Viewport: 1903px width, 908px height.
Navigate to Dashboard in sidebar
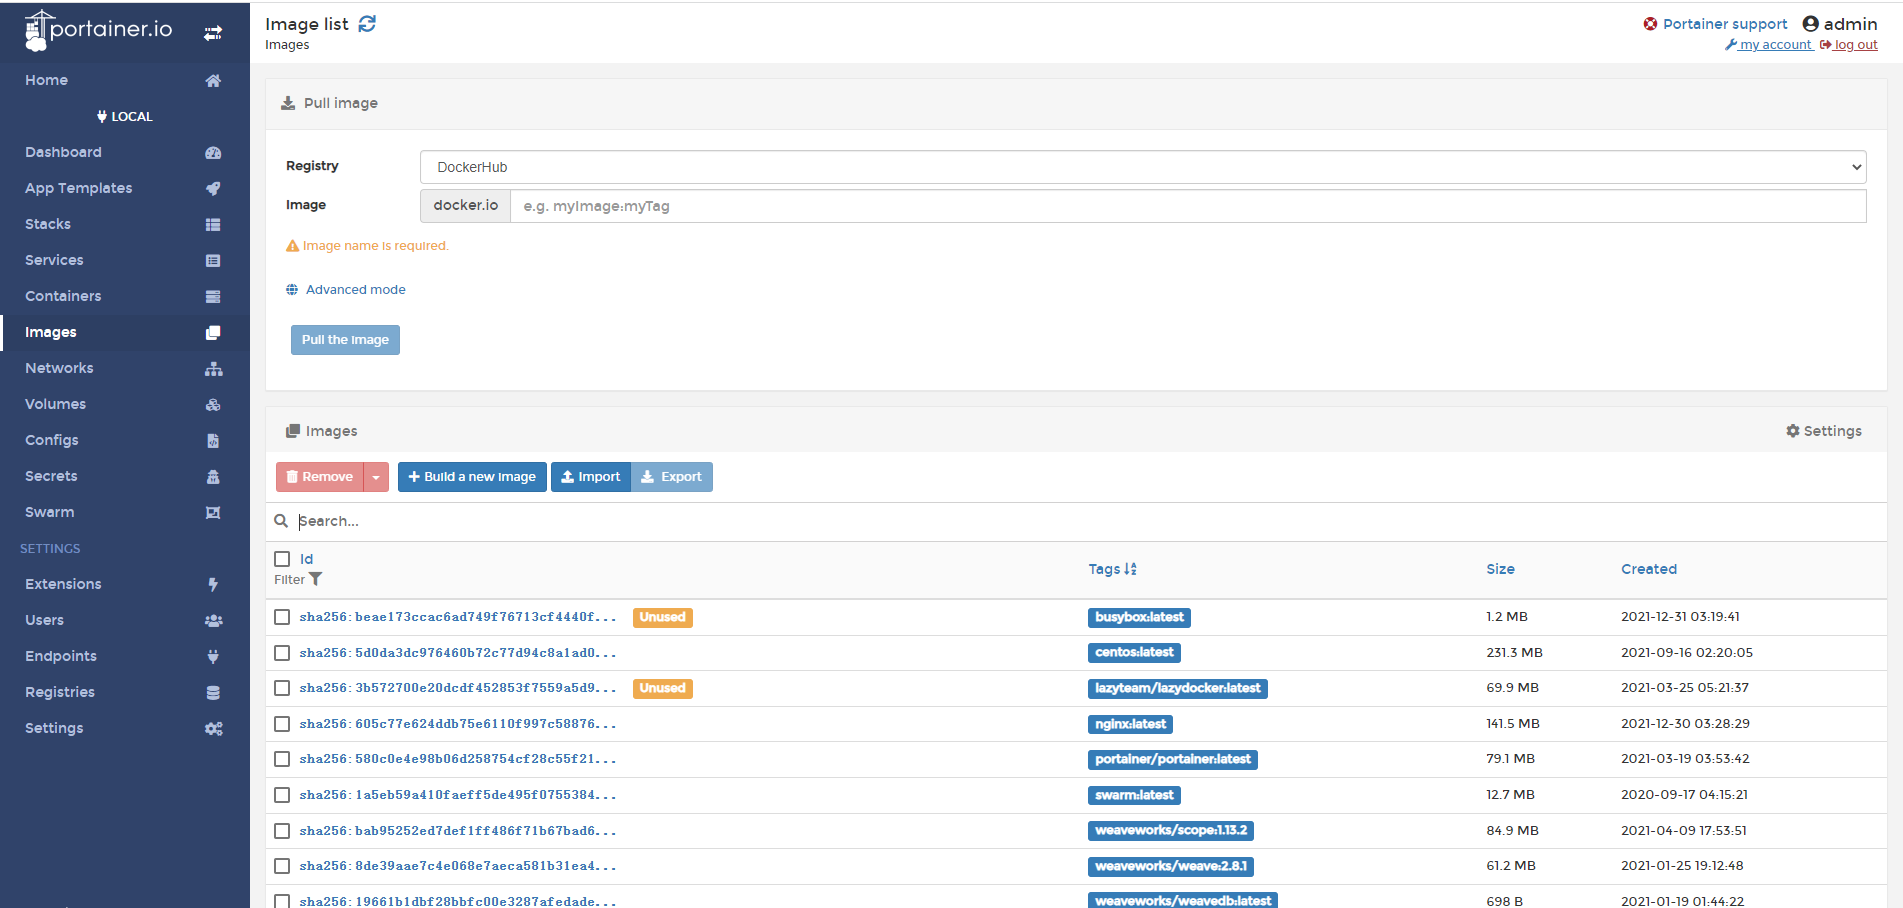tap(63, 152)
